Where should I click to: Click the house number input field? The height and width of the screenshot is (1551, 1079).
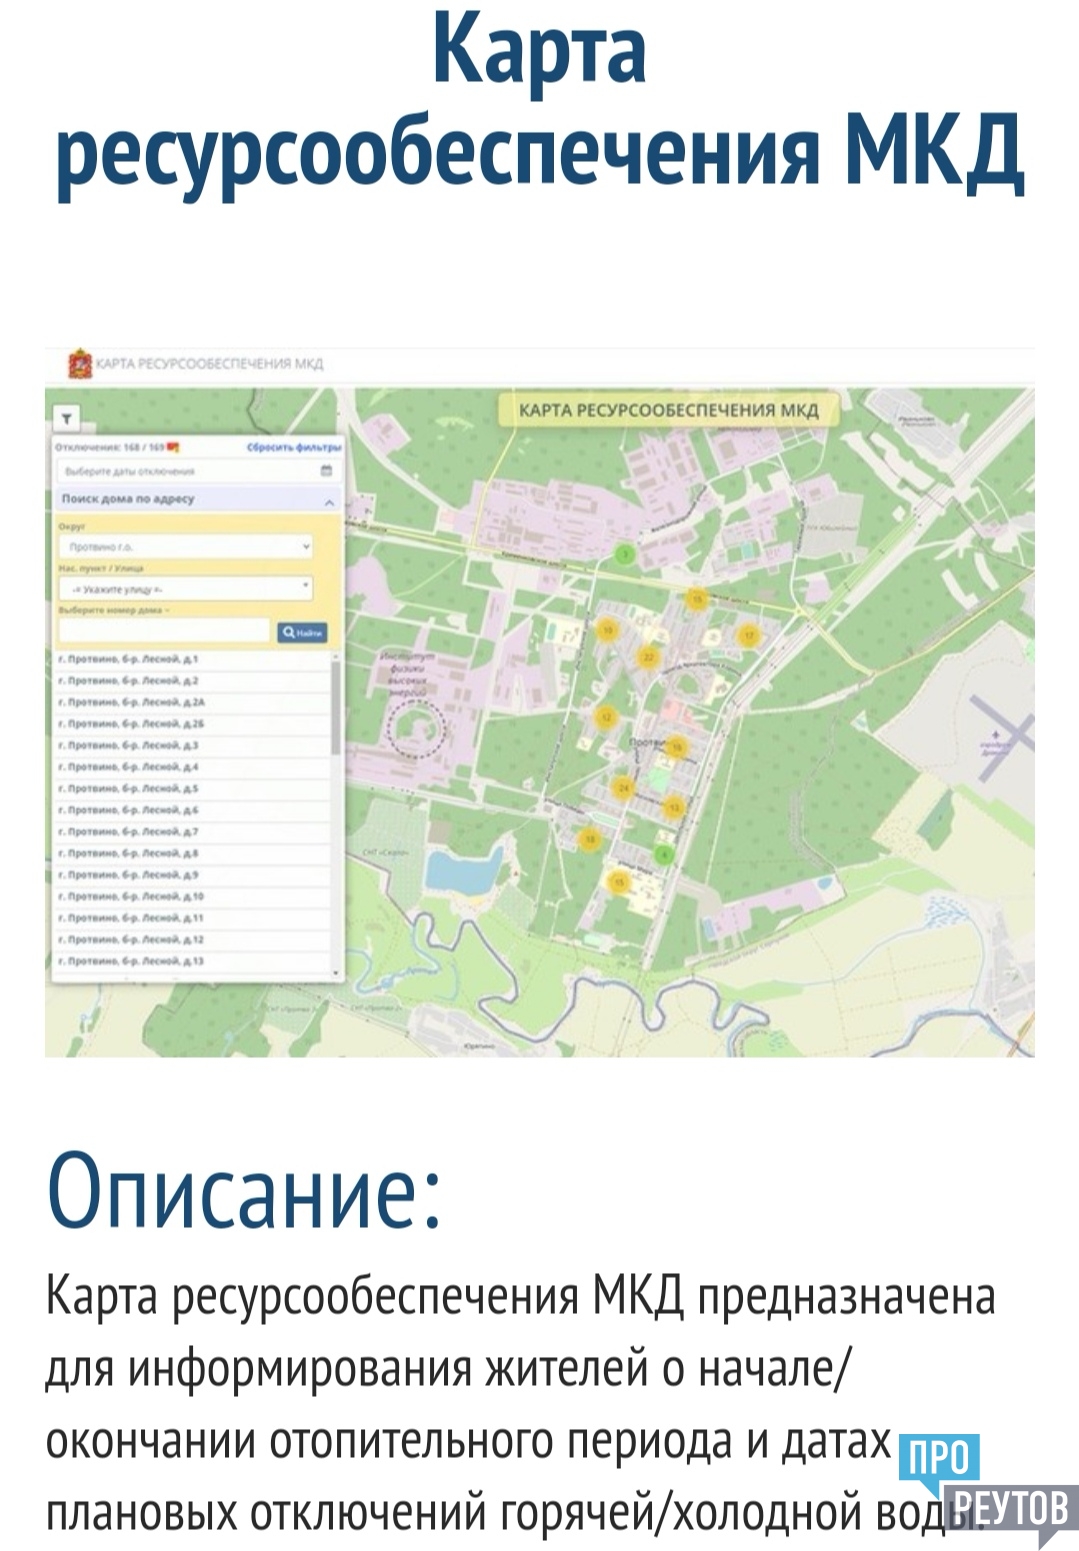(164, 632)
